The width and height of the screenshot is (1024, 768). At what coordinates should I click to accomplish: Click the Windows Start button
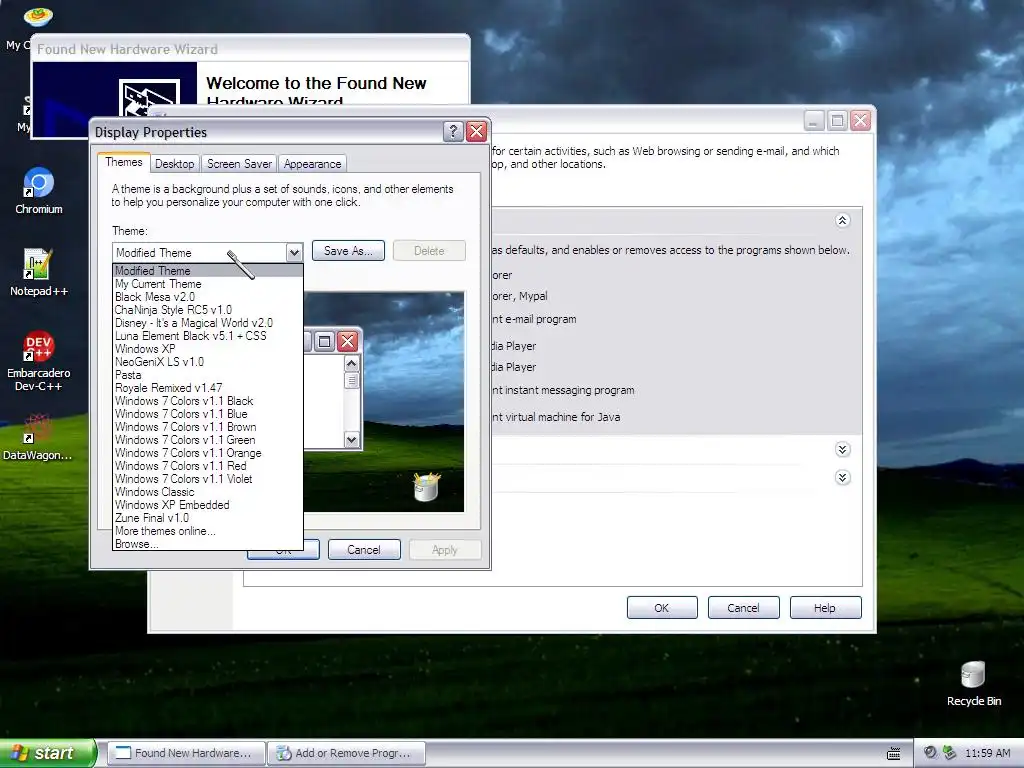pyautogui.click(x=48, y=753)
